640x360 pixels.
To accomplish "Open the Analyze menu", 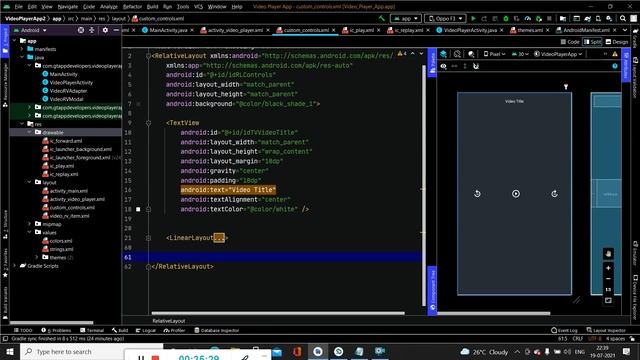I will click(109, 7).
